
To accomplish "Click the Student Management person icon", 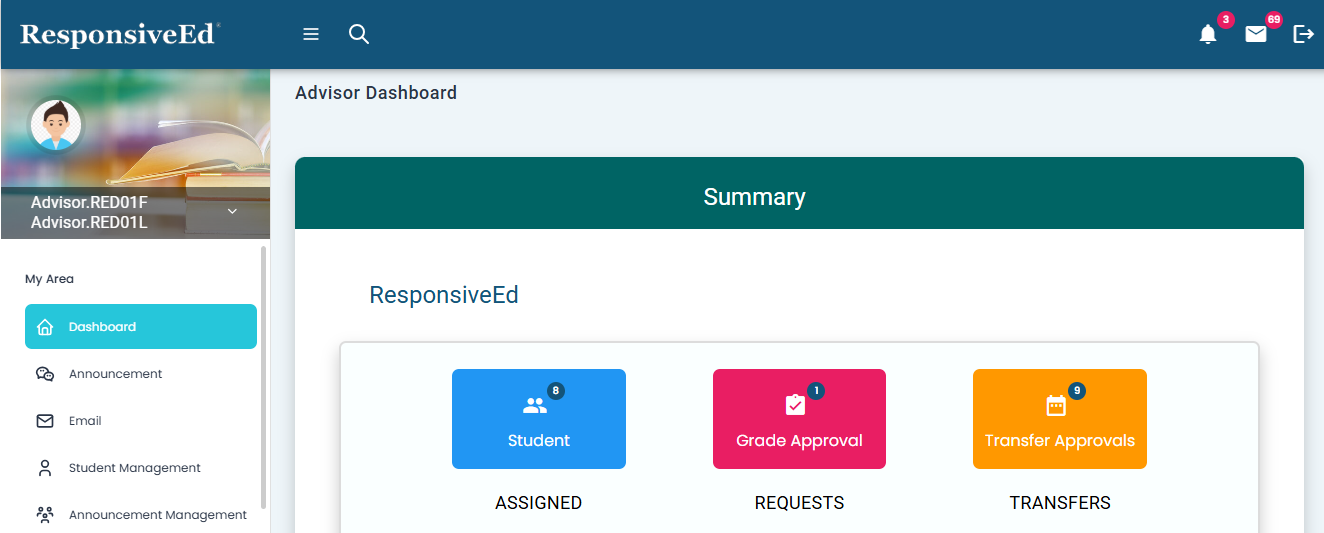I will (45, 468).
